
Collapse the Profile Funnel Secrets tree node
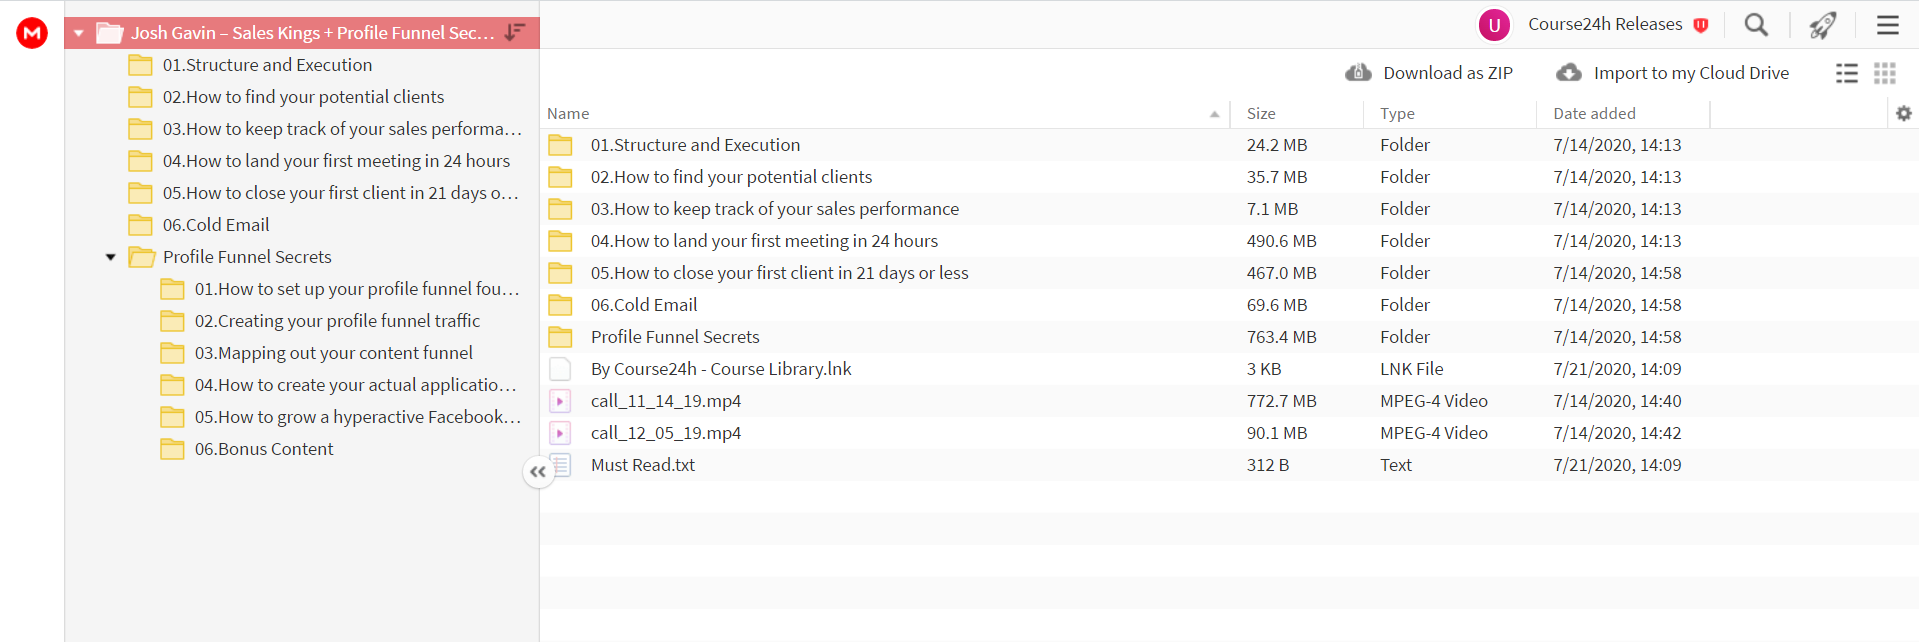(111, 257)
